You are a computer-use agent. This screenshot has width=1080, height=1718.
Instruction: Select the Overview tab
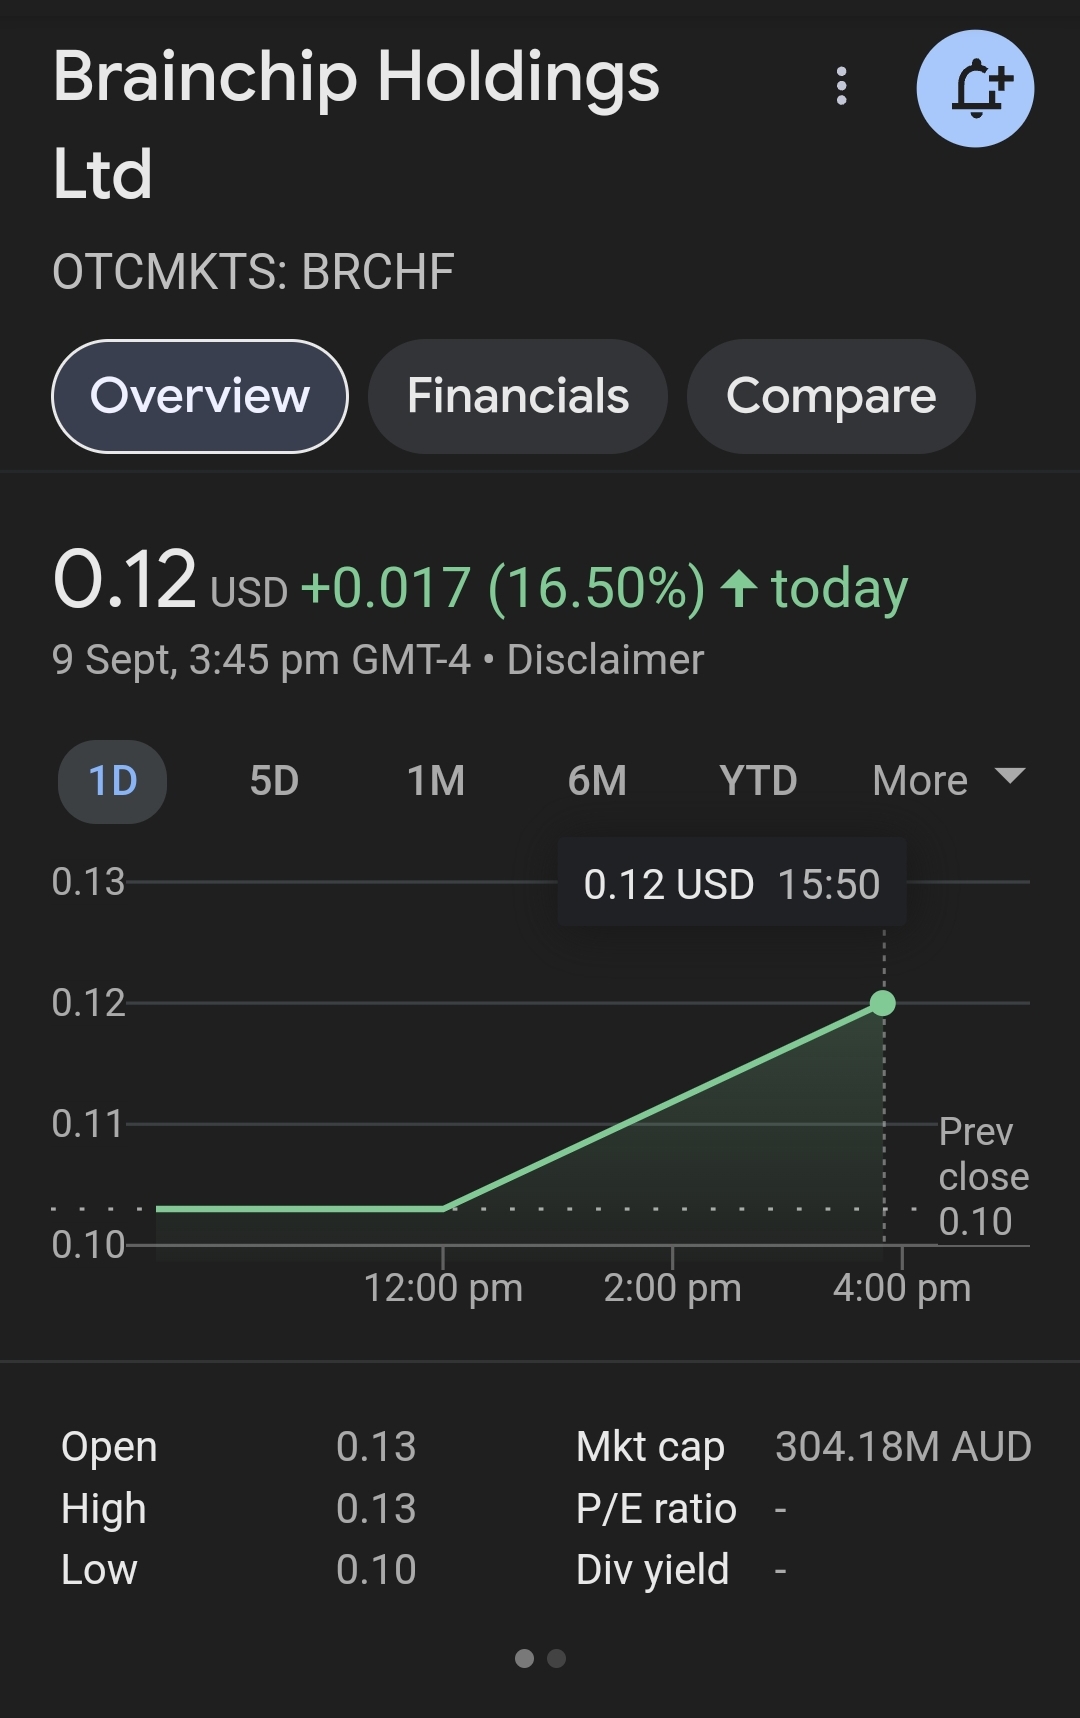coord(200,396)
